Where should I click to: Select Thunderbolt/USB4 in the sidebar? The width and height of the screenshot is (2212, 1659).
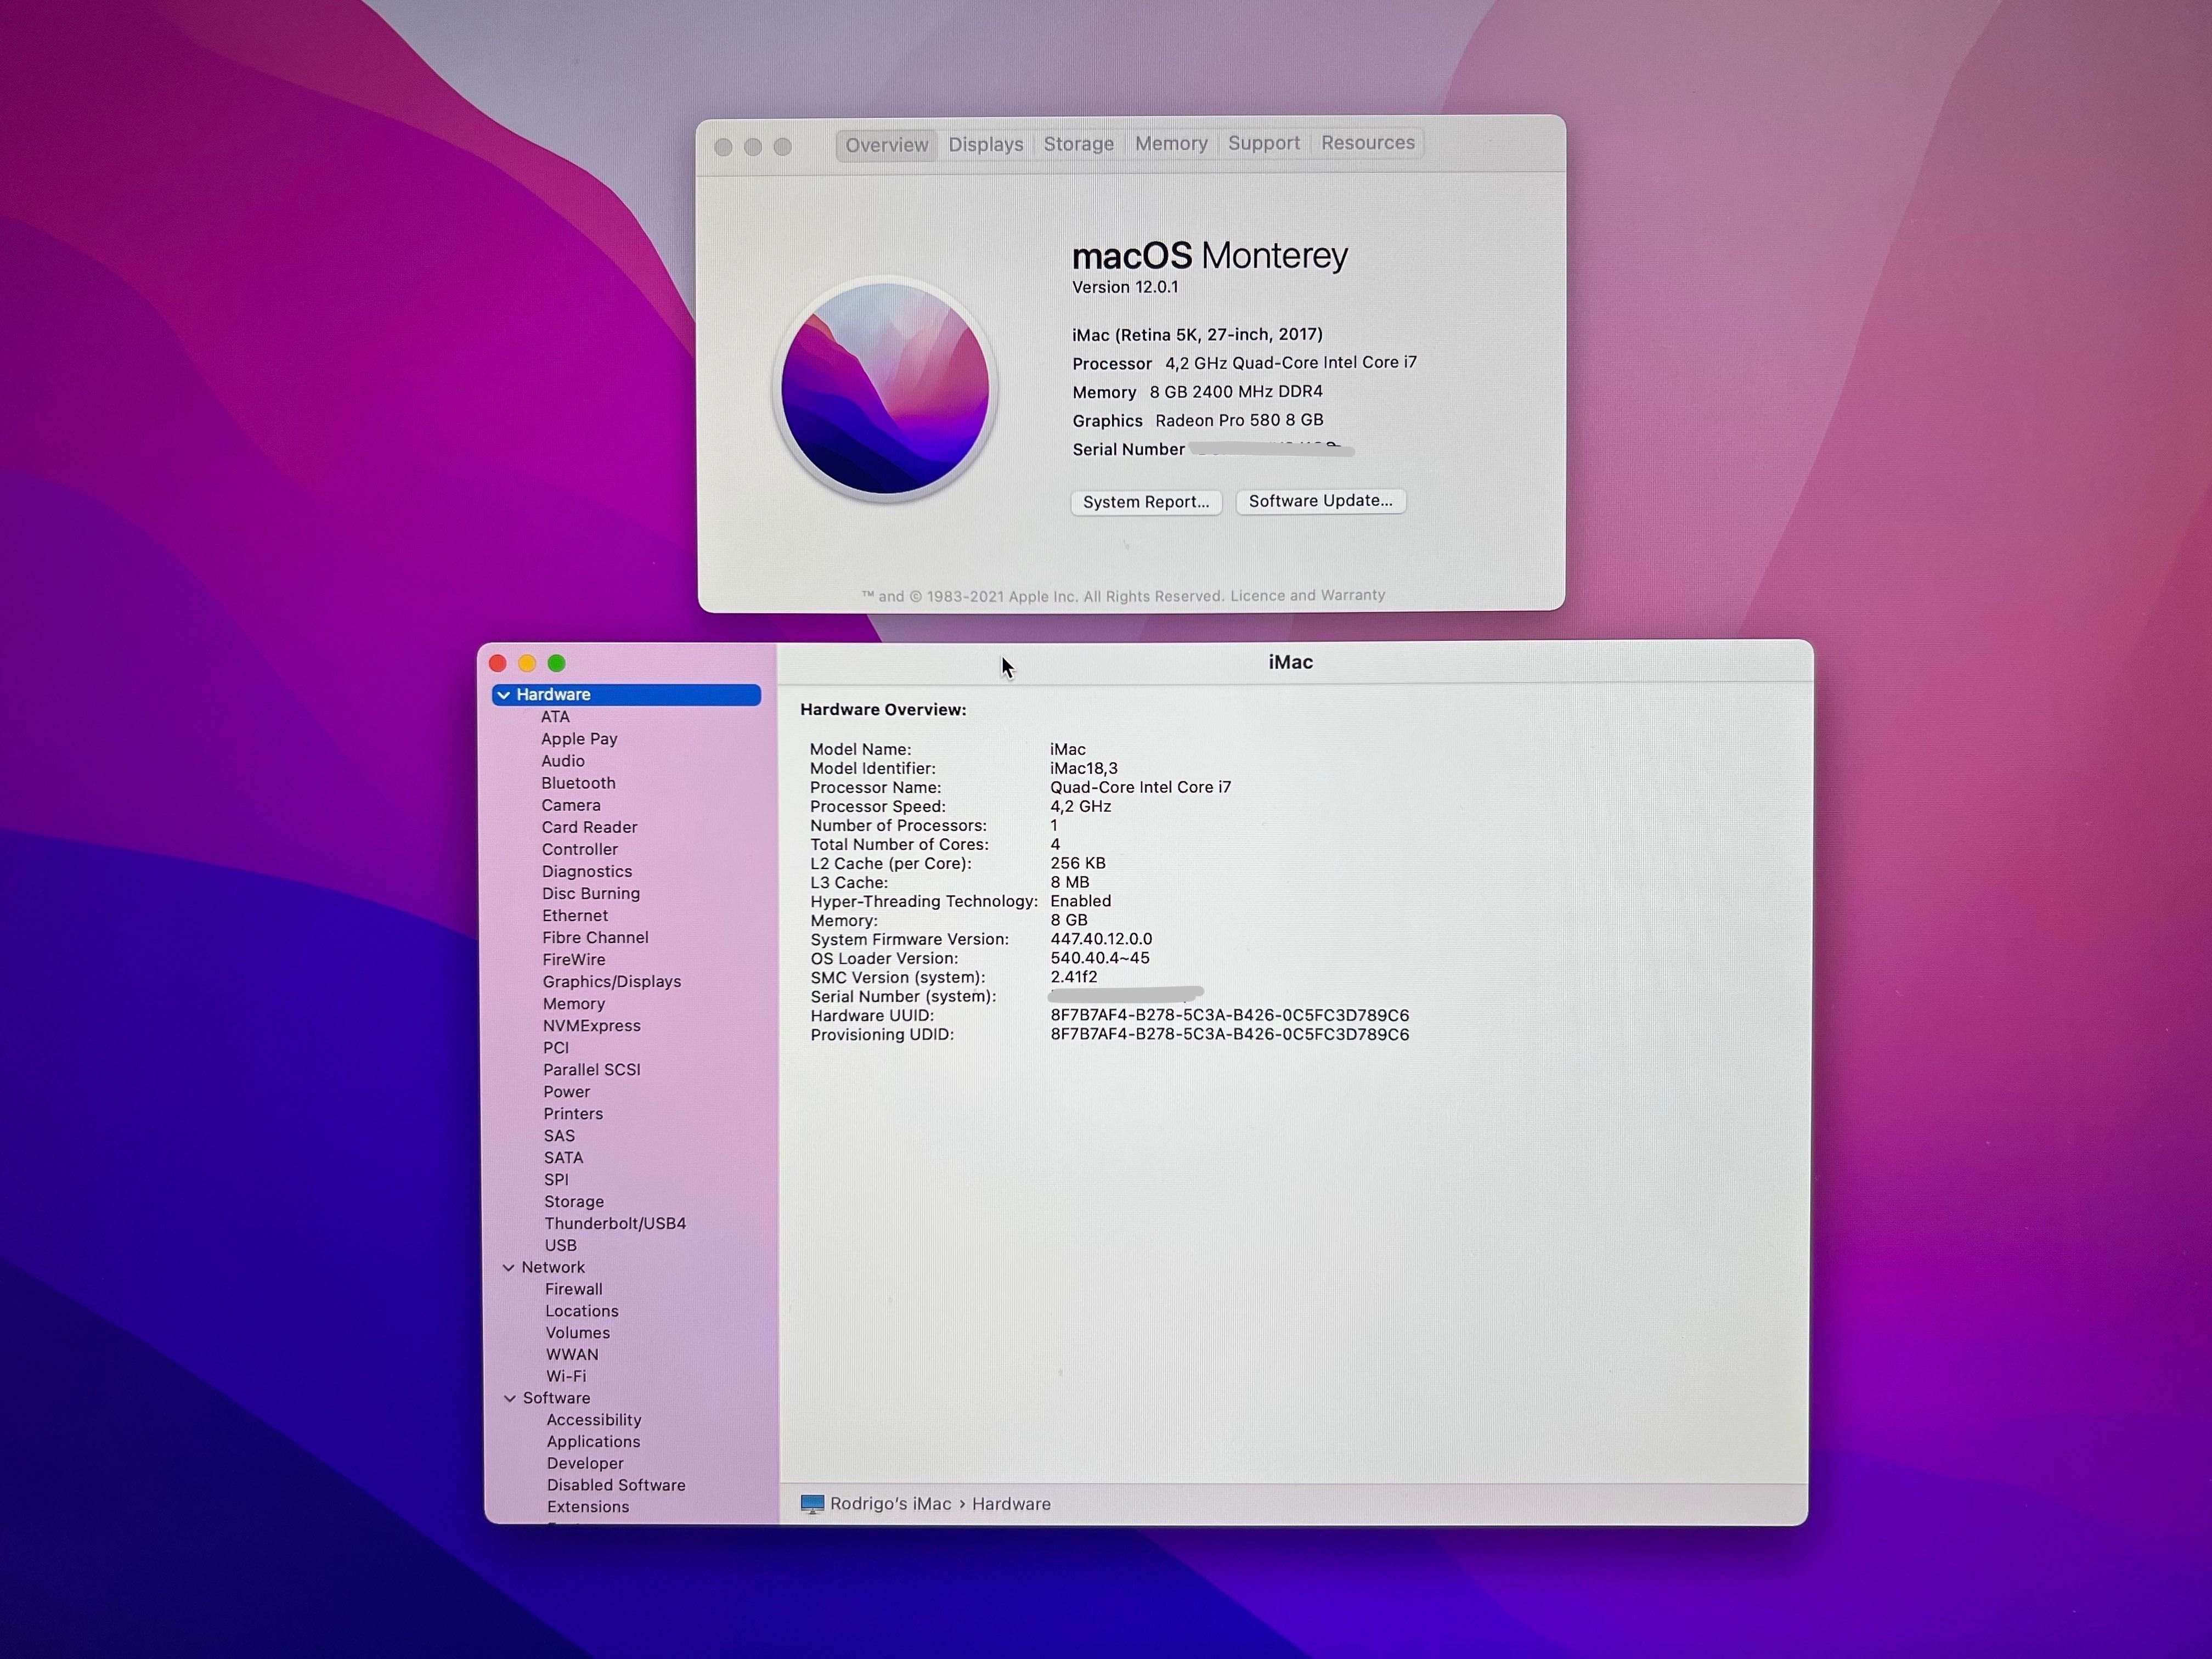tap(615, 1224)
